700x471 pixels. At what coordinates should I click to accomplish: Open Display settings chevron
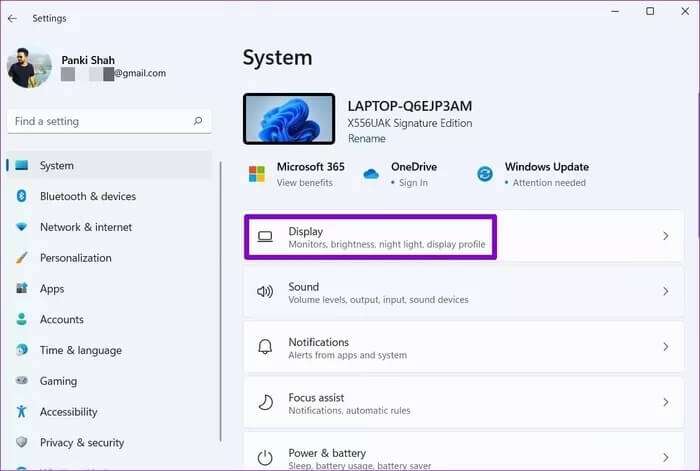click(666, 236)
